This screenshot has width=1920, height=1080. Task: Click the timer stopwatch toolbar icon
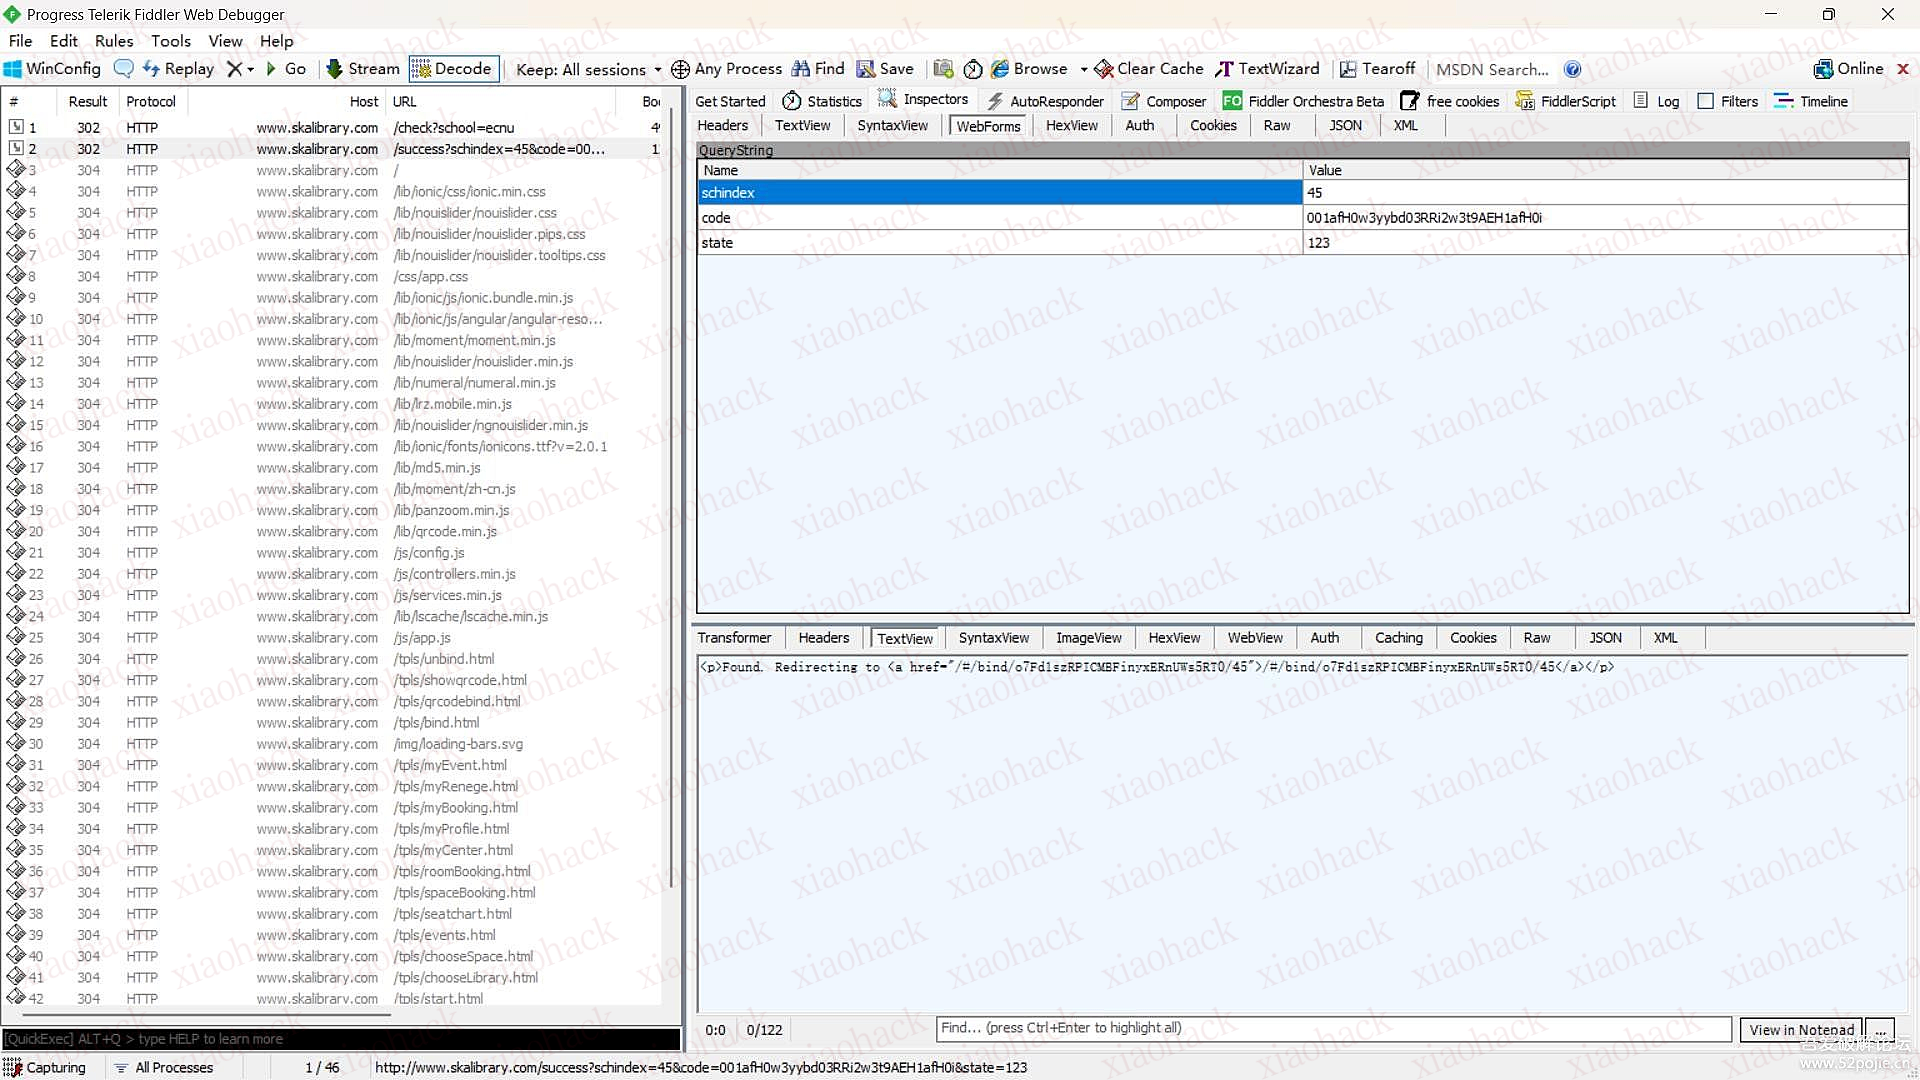point(972,69)
